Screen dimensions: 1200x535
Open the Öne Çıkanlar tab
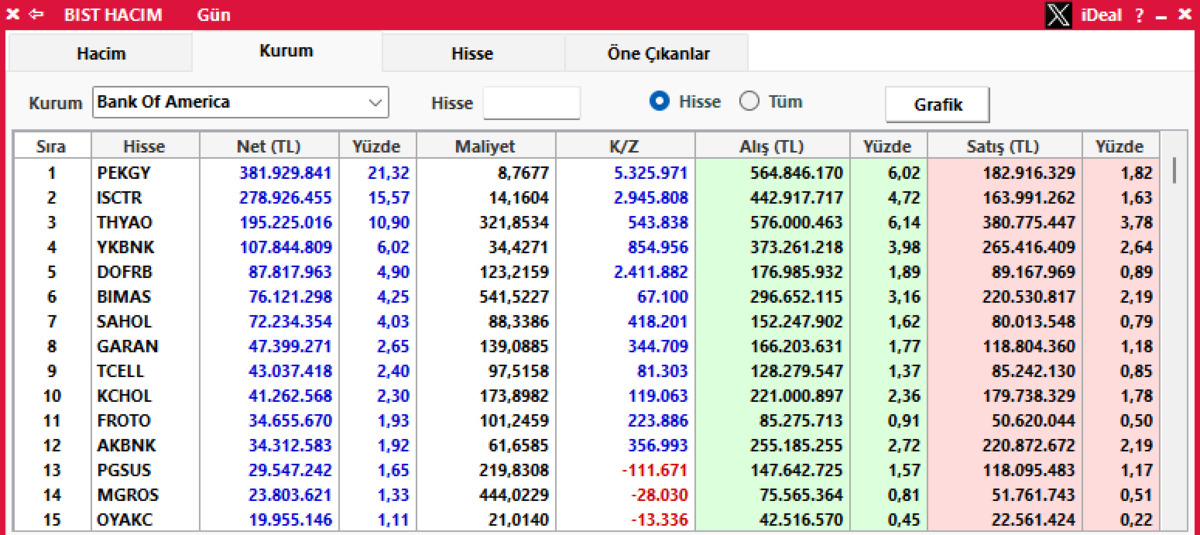pyautogui.click(x=658, y=54)
